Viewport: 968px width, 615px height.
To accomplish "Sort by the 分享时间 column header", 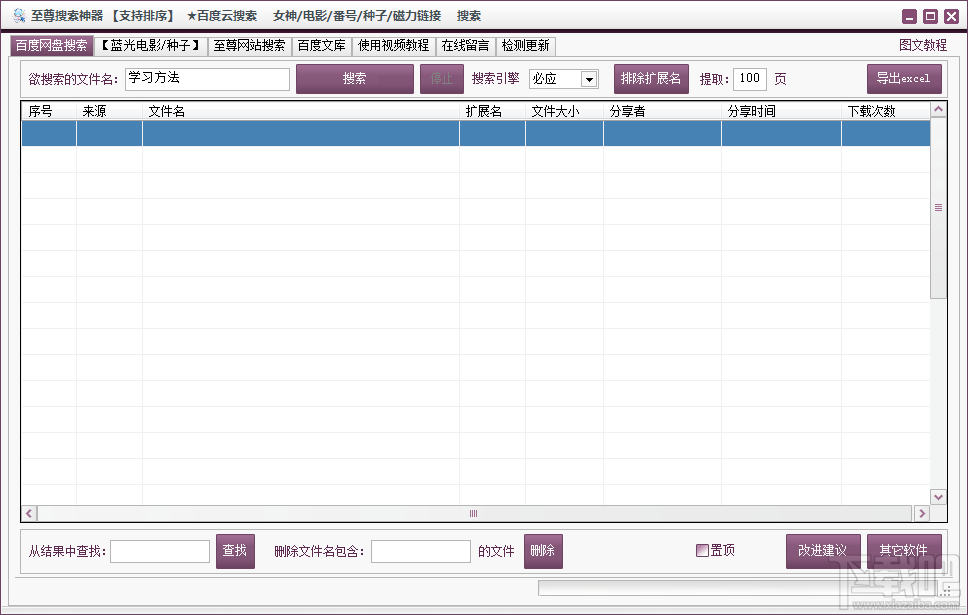I will pyautogui.click(x=782, y=111).
